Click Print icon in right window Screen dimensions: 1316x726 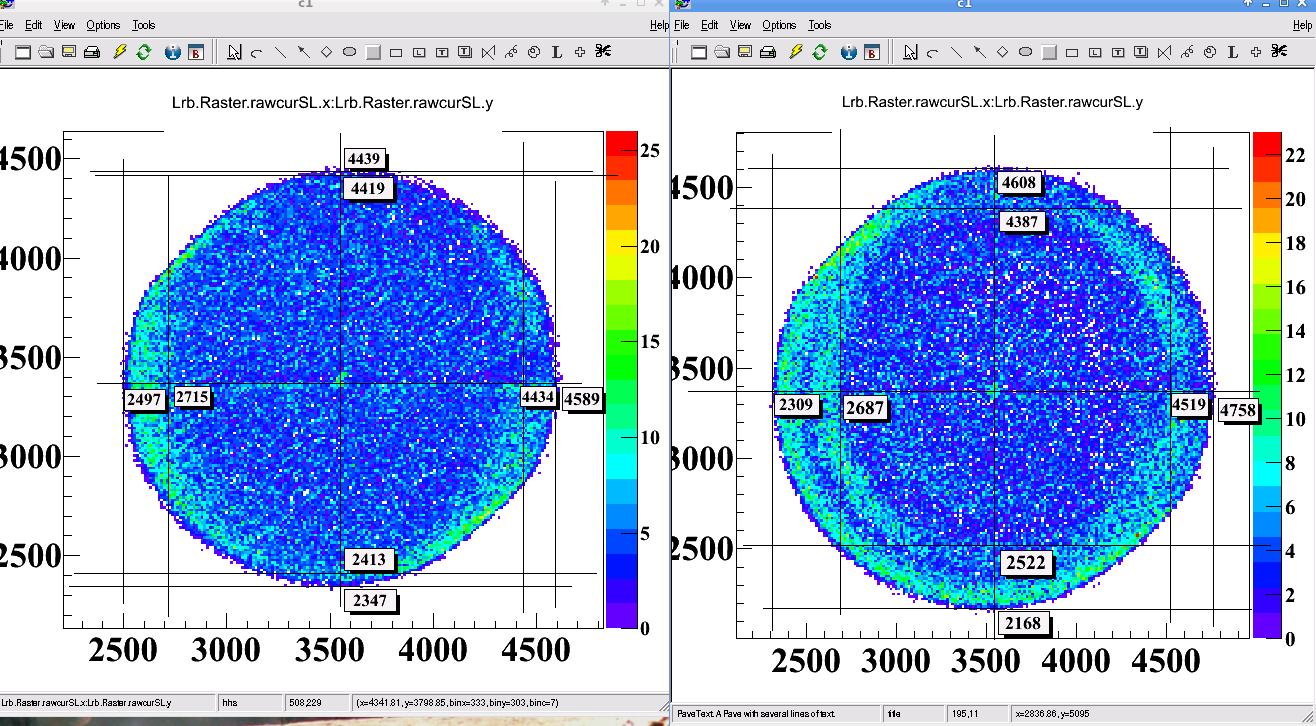pos(768,52)
